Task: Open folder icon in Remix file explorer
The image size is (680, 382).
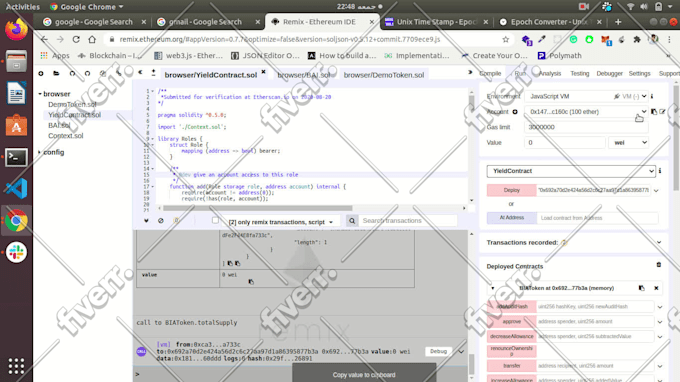Action: pos(56,73)
